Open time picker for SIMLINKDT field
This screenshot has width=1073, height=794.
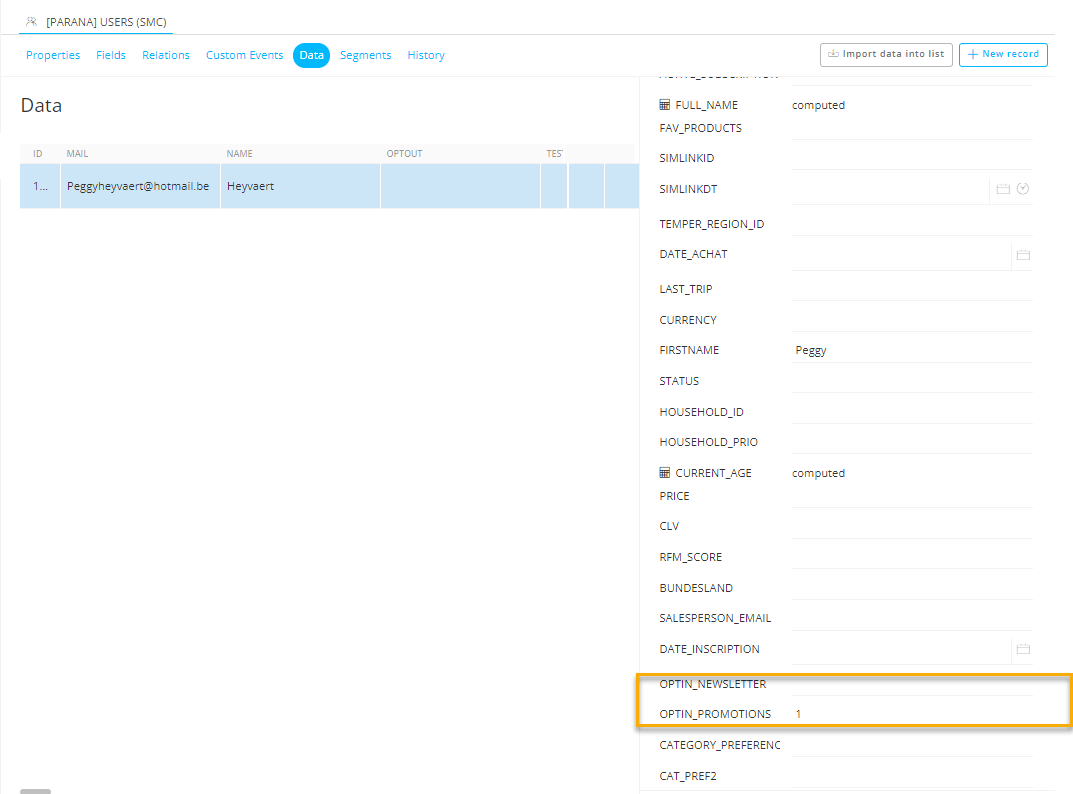pyautogui.click(x=1023, y=189)
